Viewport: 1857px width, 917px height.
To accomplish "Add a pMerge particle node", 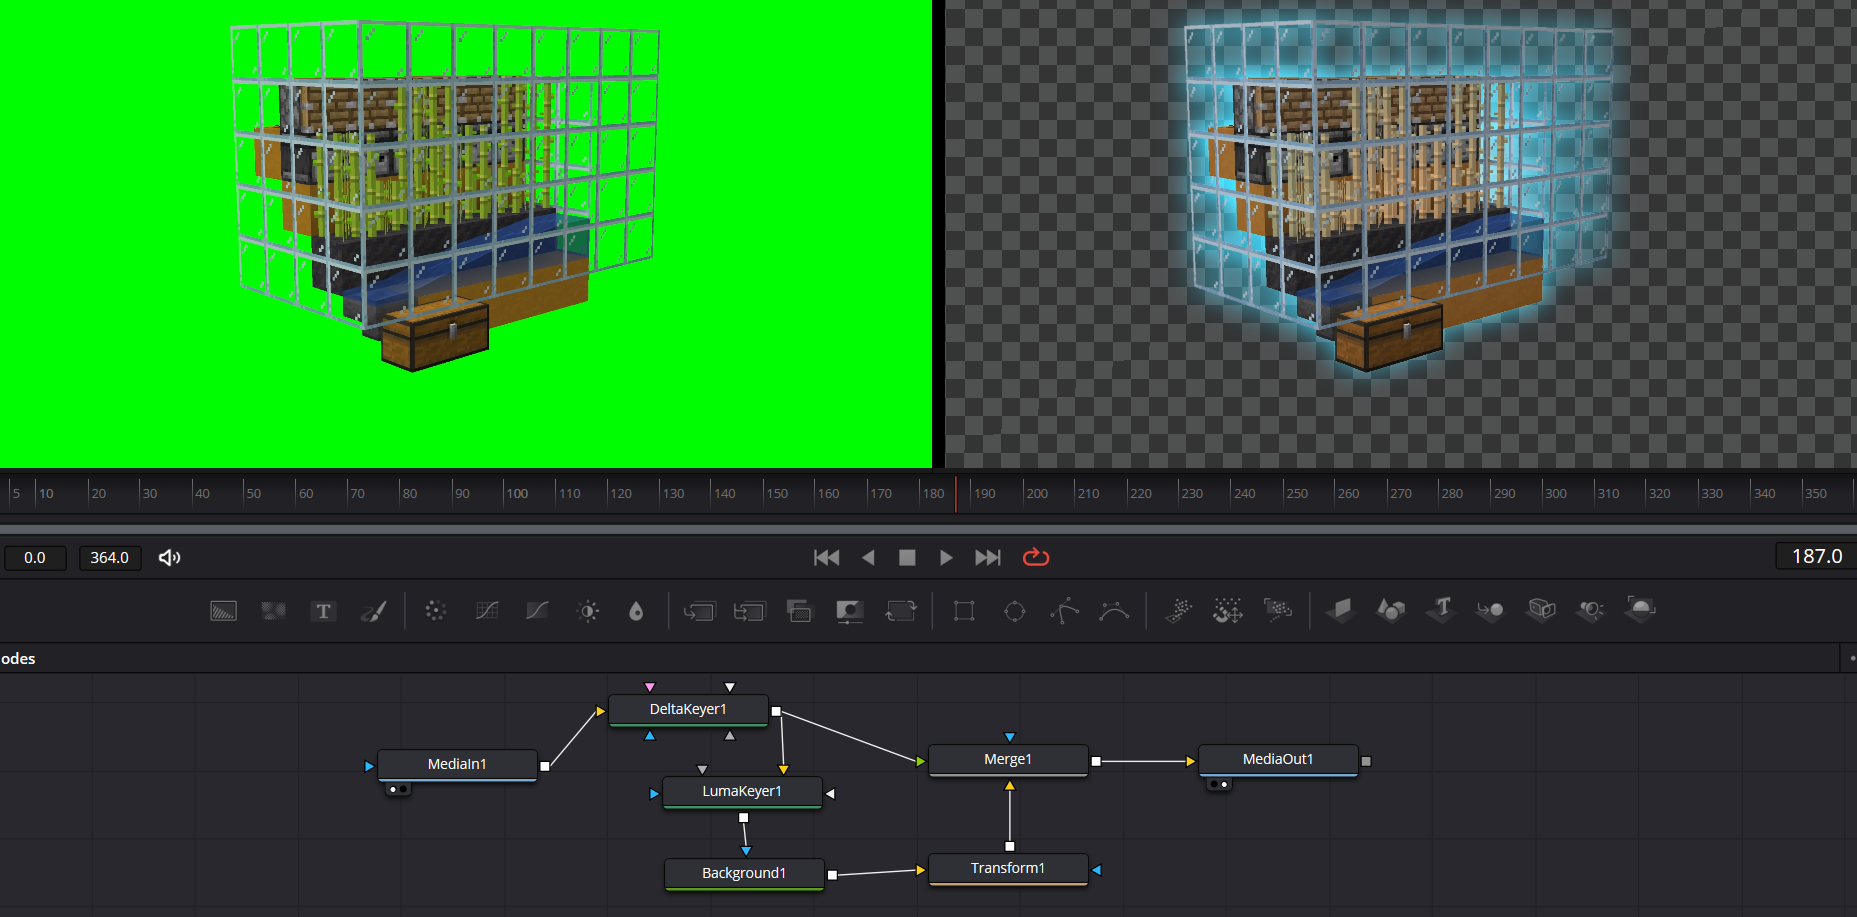I will coord(1228,610).
